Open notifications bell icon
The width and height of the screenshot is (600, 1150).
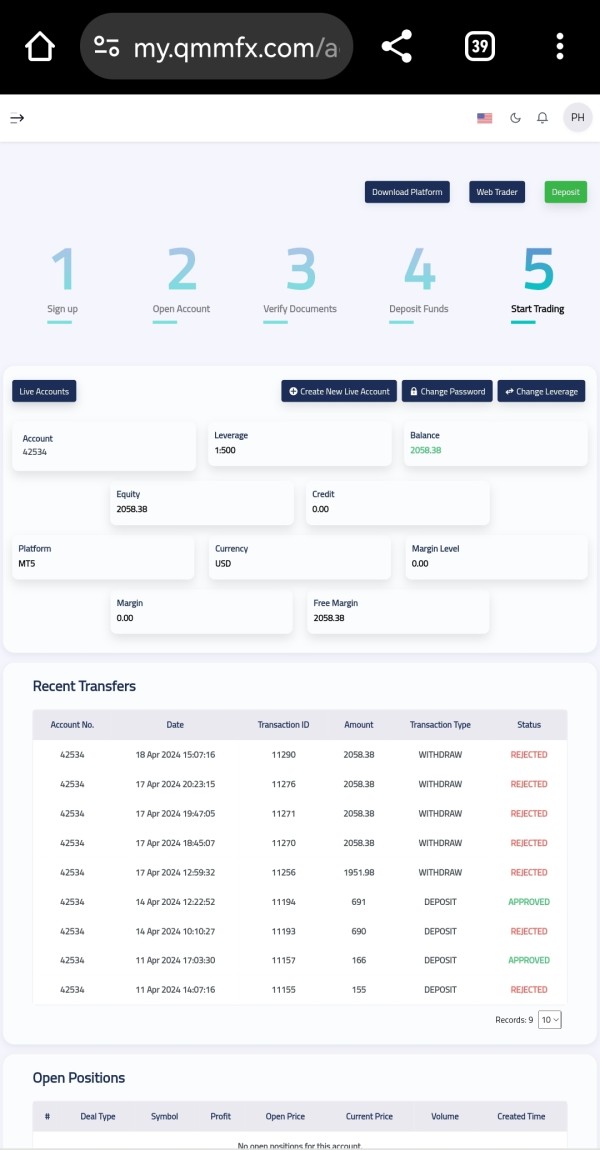point(543,117)
